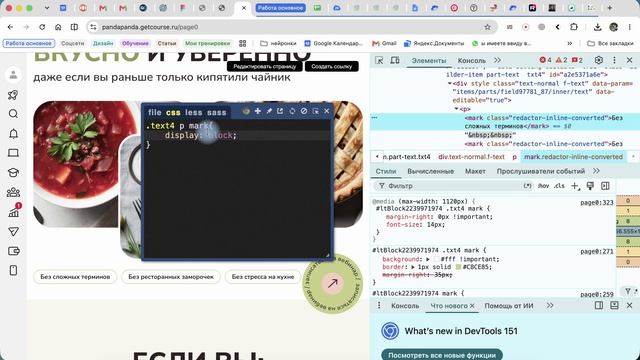Screen dimensions: 640x360
Task: Open the Стили pane tab
Action: [x=386, y=171]
